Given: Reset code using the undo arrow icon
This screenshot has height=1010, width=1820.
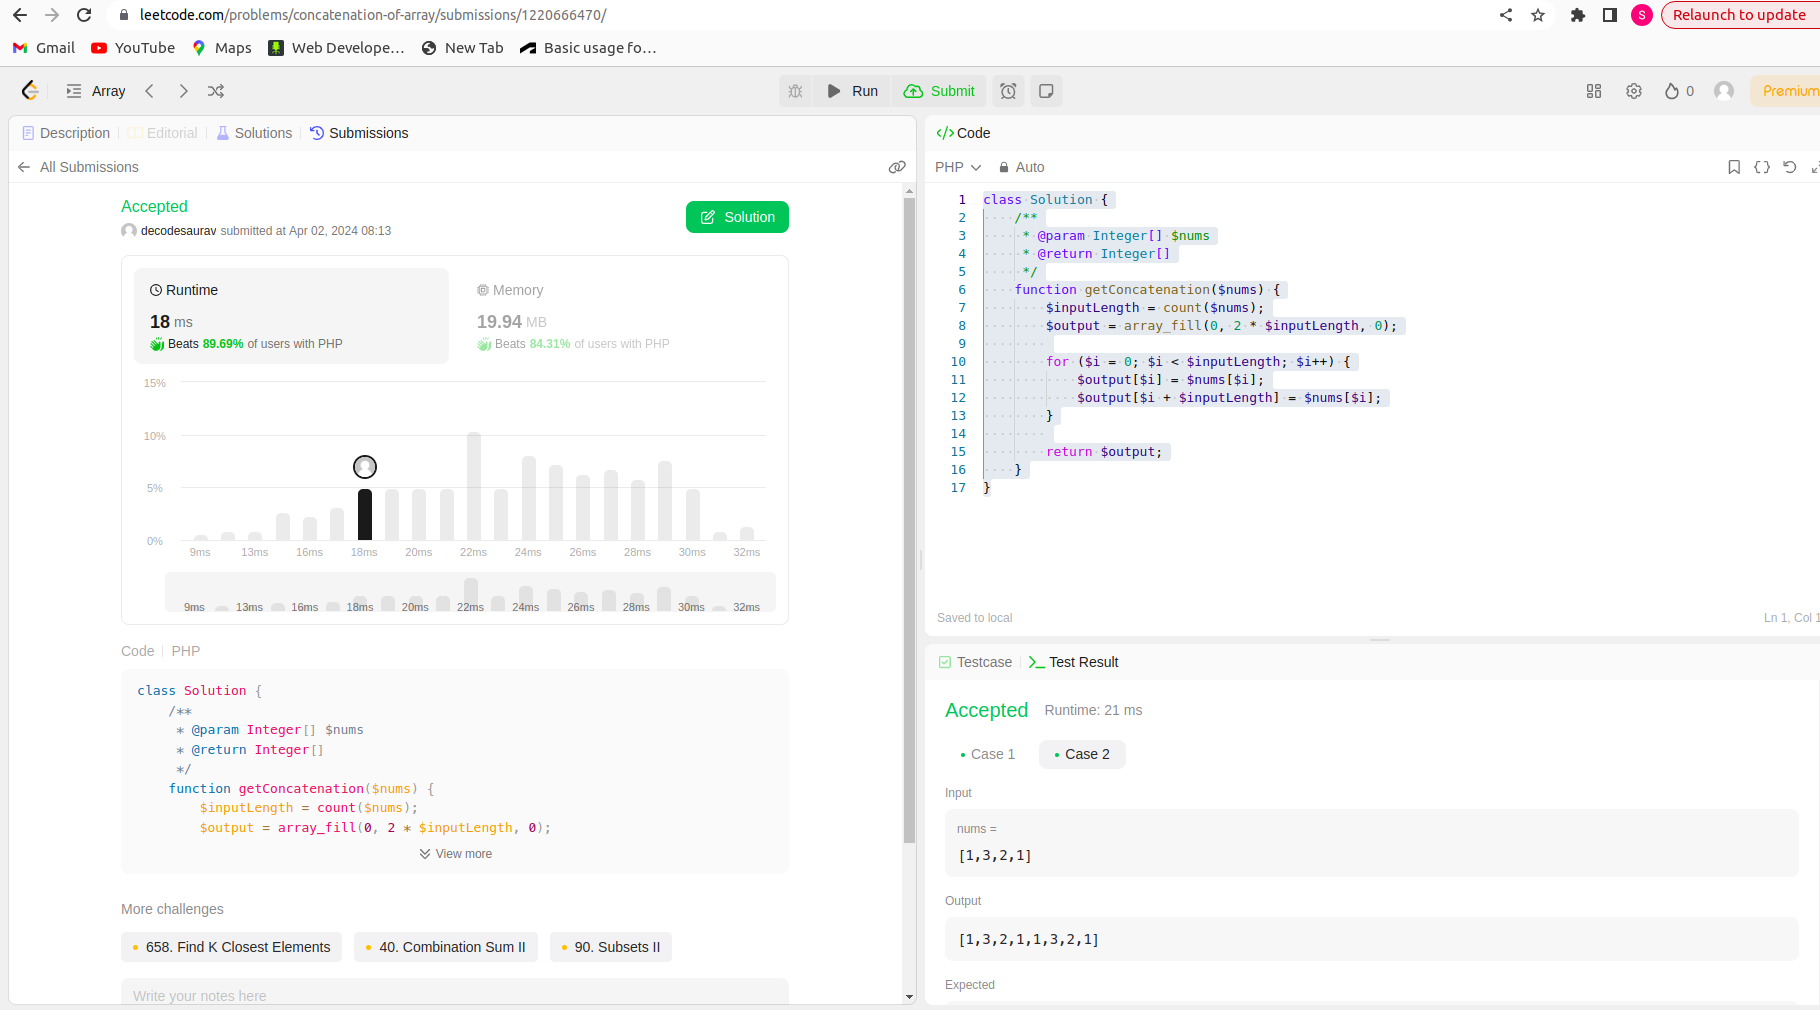Looking at the screenshot, I should (x=1790, y=167).
